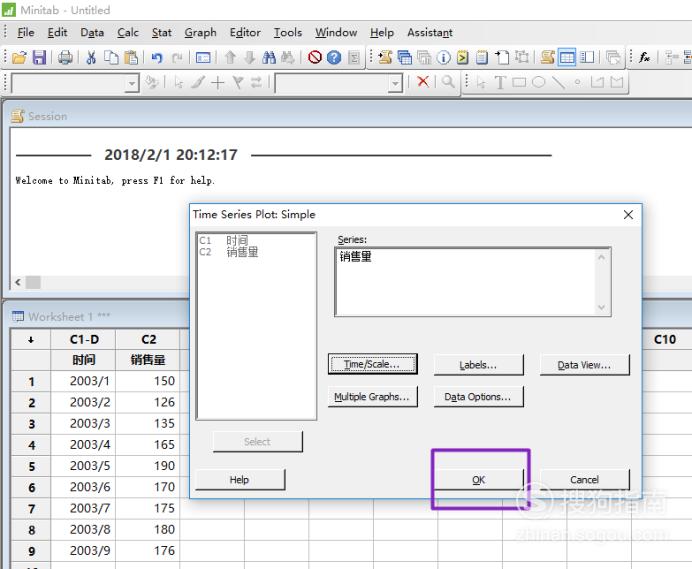This screenshot has width=692, height=569.
Task: Open the Graph menu
Action: click(200, 33)
